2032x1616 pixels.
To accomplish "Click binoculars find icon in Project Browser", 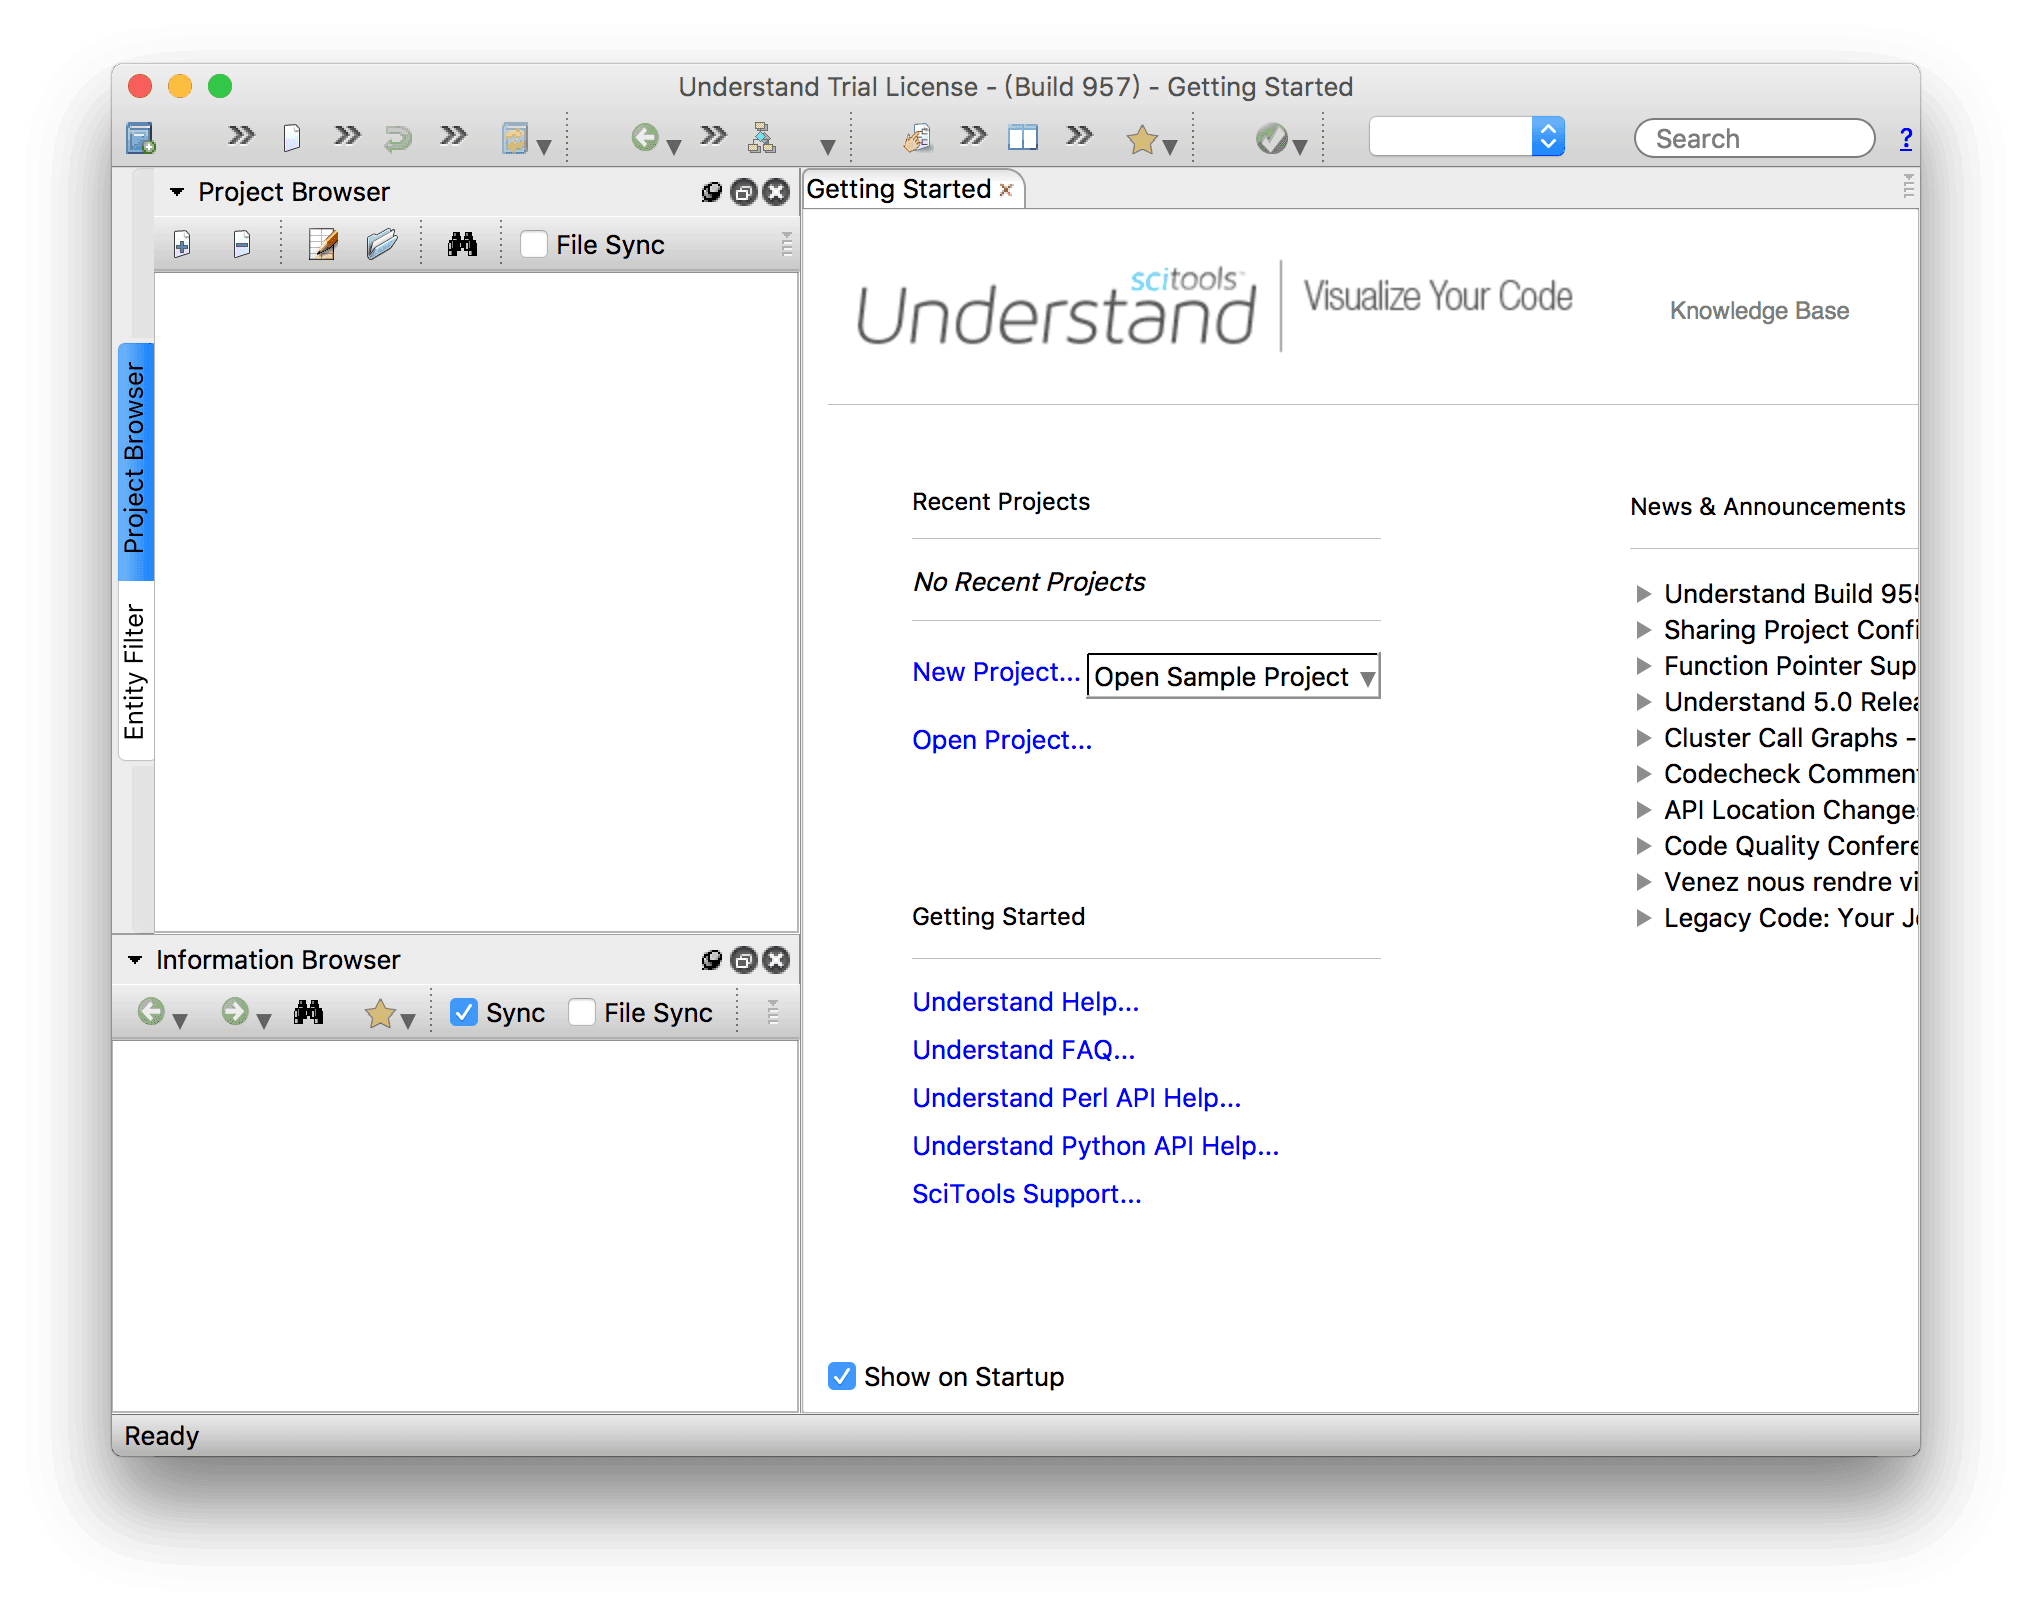I will click(462, 244).
